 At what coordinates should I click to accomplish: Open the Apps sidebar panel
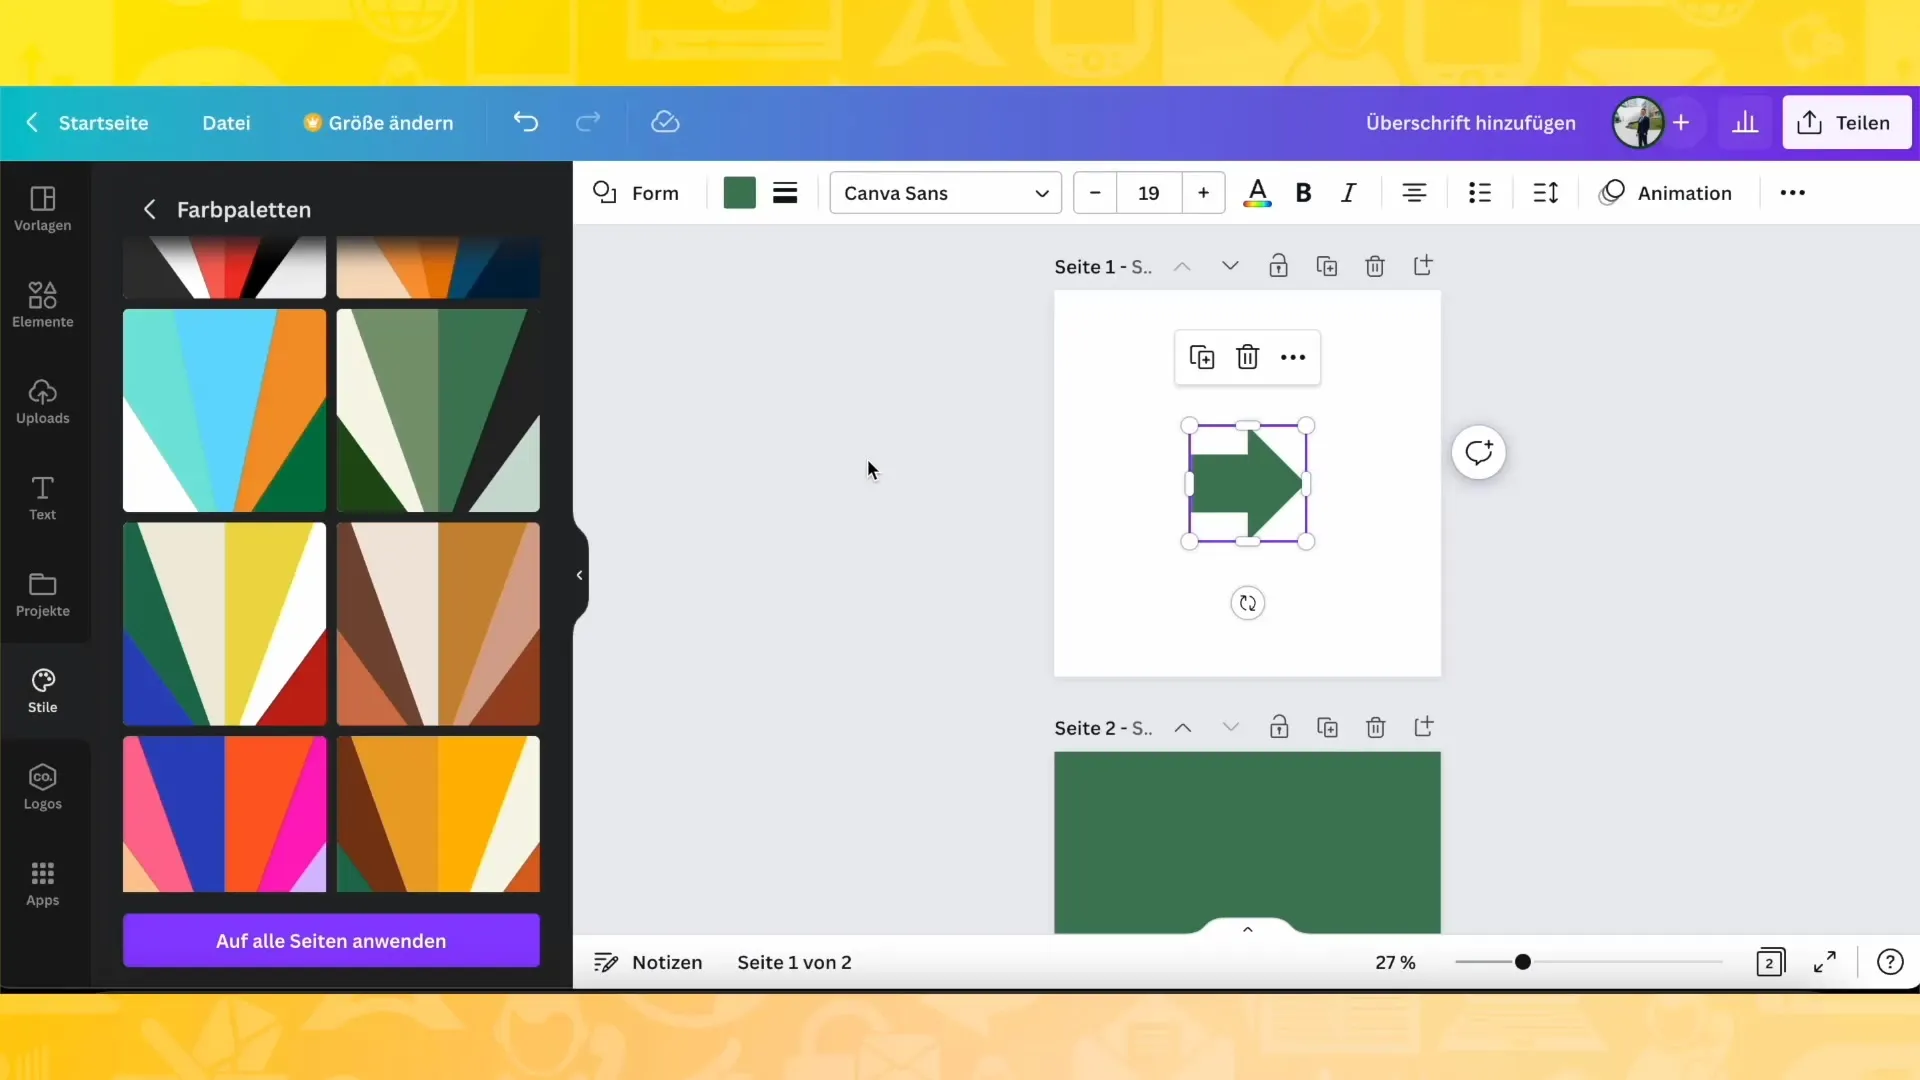click(42, 884)
